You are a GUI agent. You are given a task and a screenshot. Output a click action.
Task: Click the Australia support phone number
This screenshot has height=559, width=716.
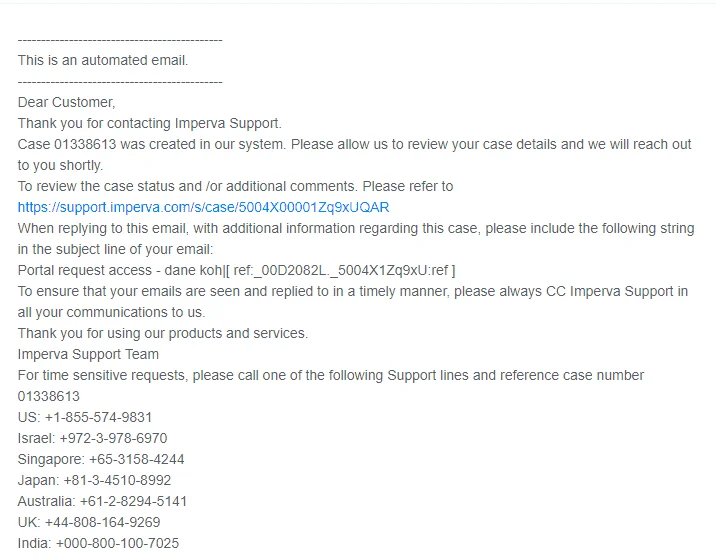(x=133, y=501)
